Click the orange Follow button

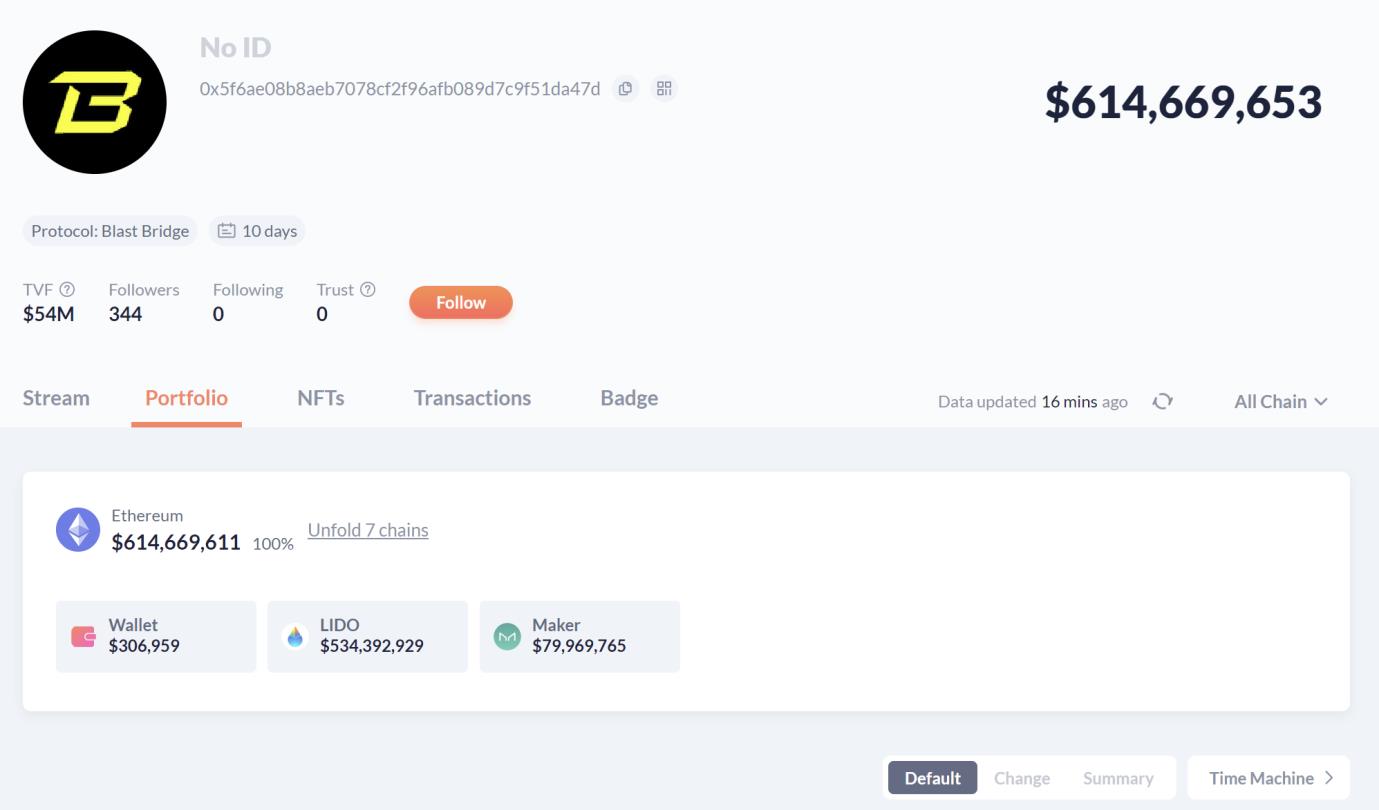tap(461, 302)
